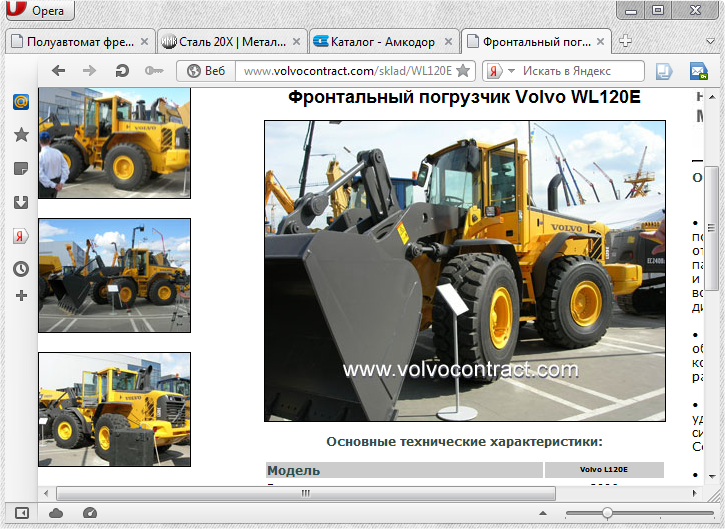This screenshot has height=529, width=725.
Task: Maximize the Opera window
Action: pos(658,10)
